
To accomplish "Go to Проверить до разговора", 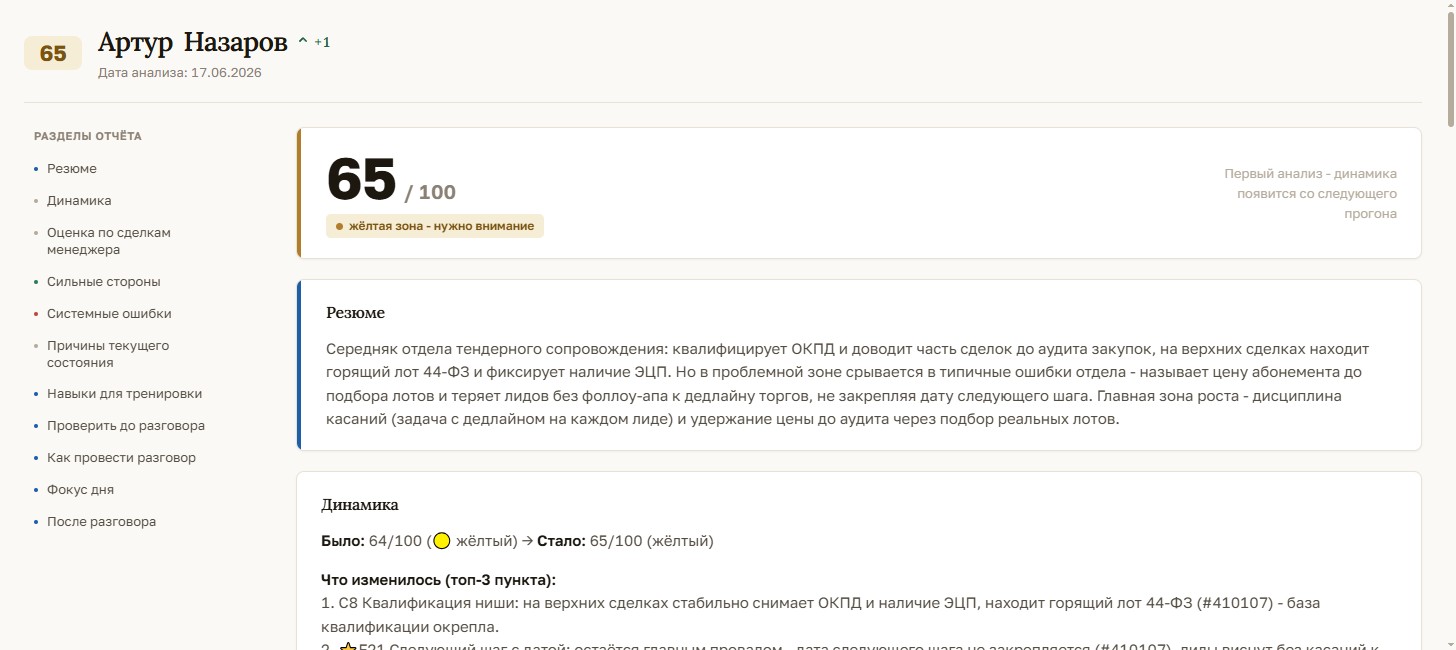I will point(126,426).
